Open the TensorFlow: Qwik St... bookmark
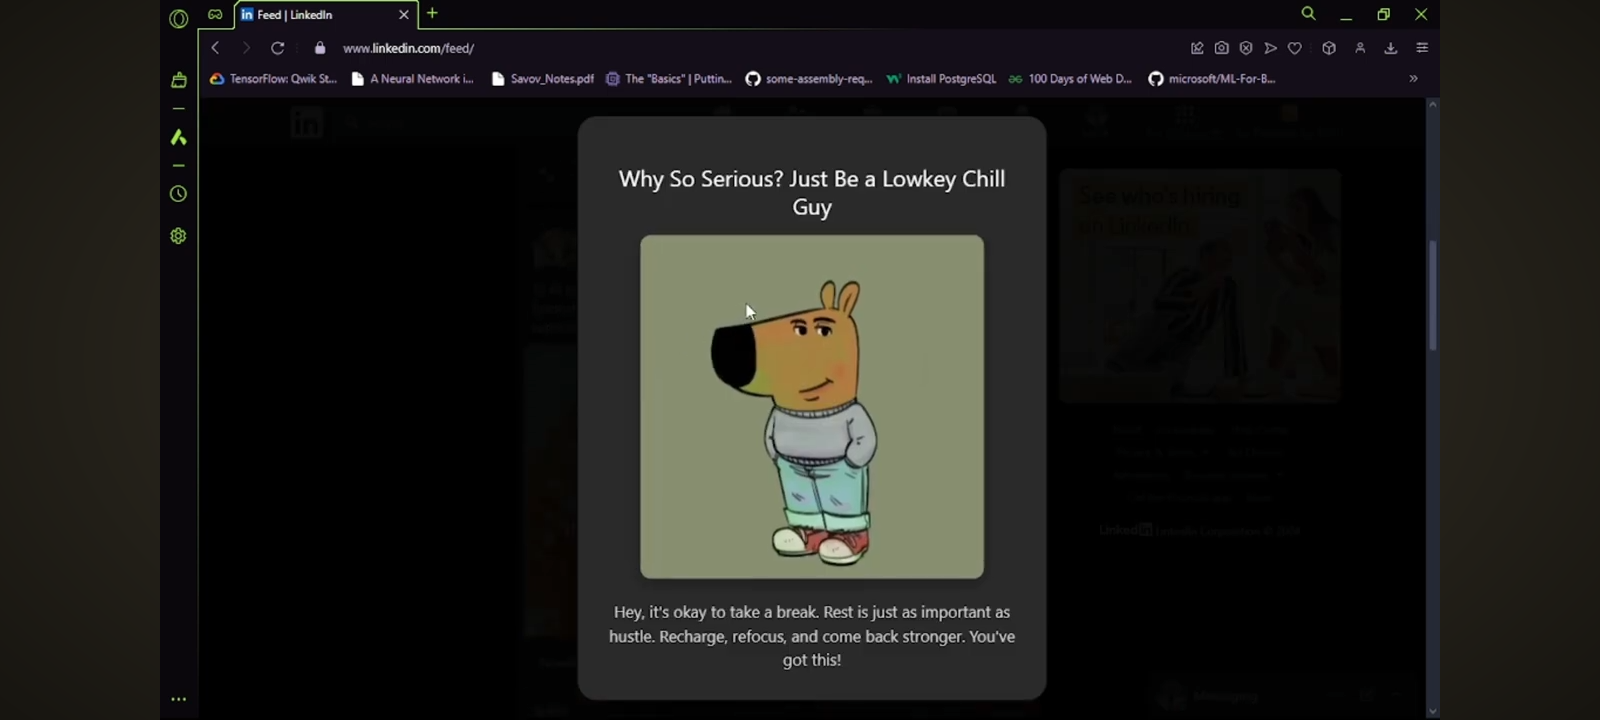 (273, 79)
